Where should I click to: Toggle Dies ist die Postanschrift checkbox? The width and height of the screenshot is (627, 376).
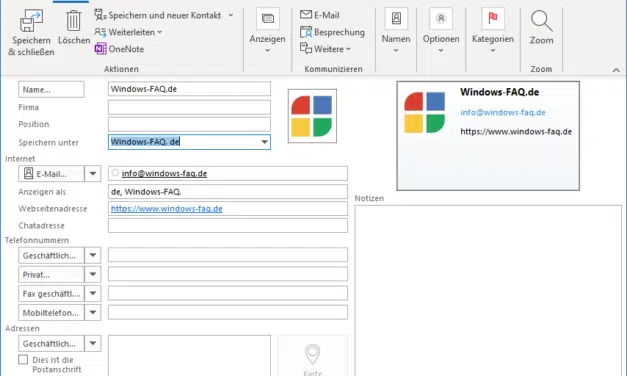click(23, 359)
